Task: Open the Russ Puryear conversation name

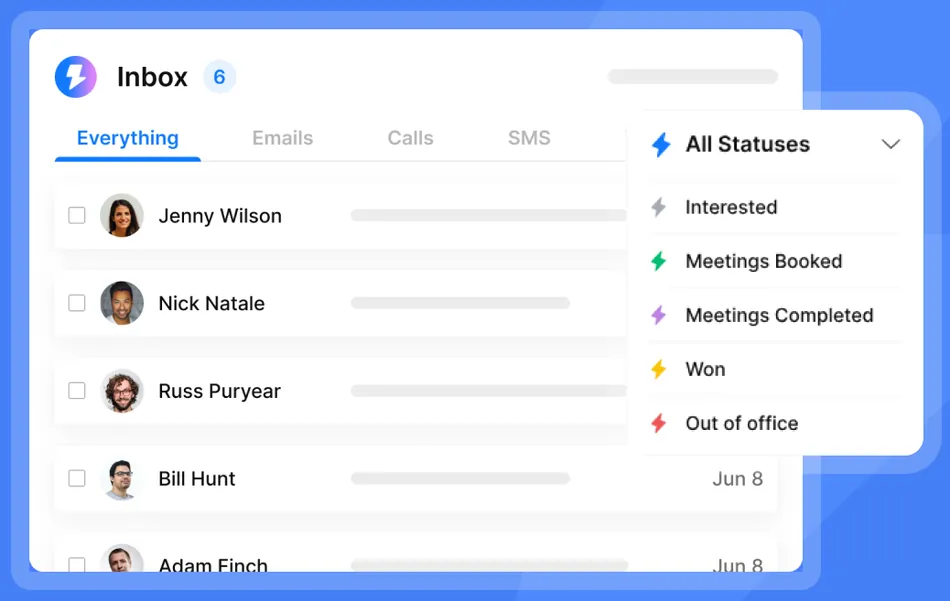Action: tap(219, 391)
